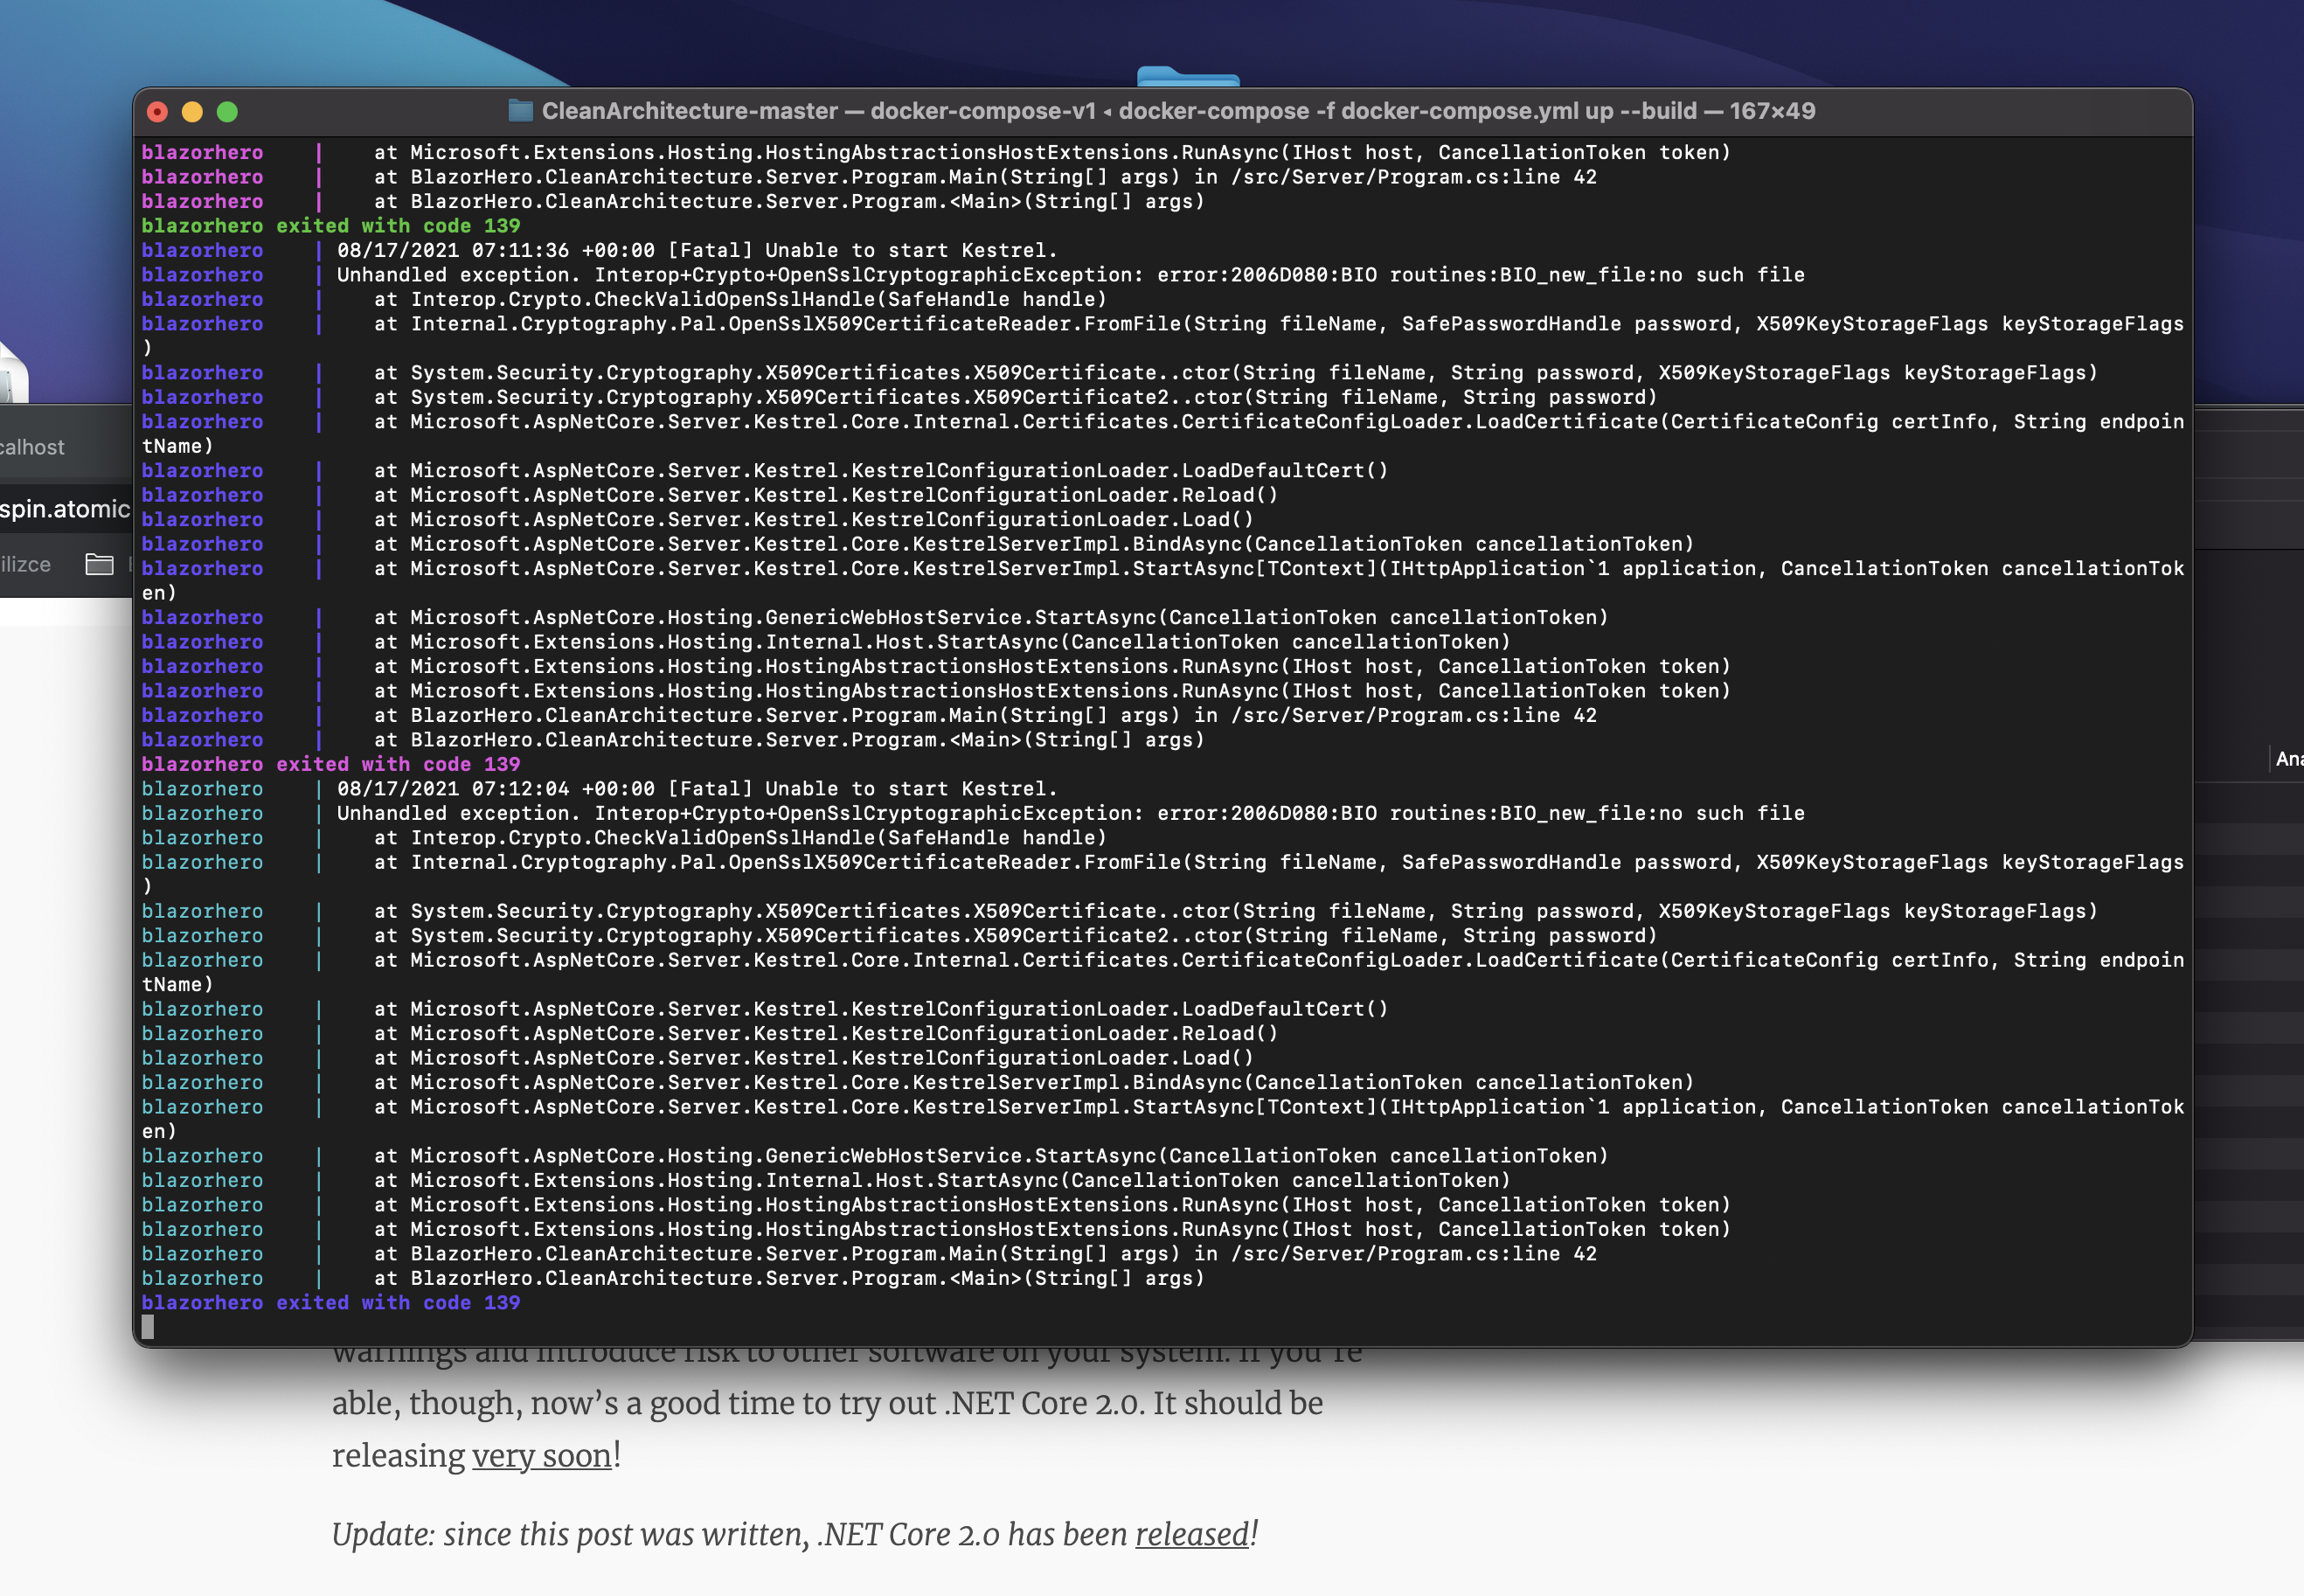This screenshot has width=2304, height=1596.
Task: Click the terminal cursor block on the last line
Action: [148, 1326]
